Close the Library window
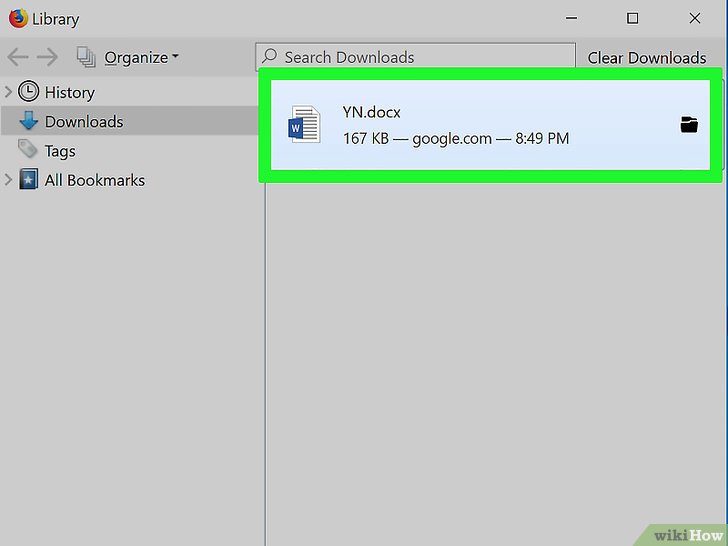The height and width of the screenshot is (546, 728). click(695, 18)
